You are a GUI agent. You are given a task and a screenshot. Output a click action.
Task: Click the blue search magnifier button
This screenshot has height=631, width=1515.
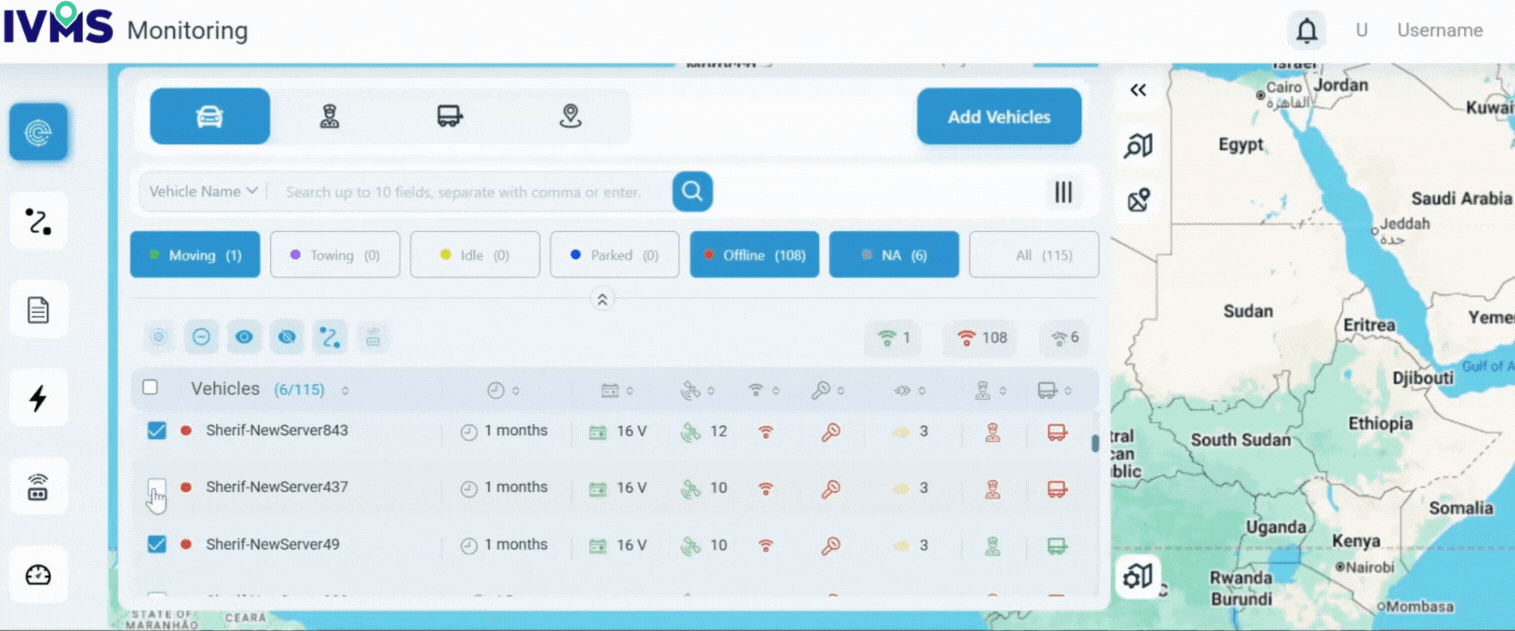tap(692, 191)
